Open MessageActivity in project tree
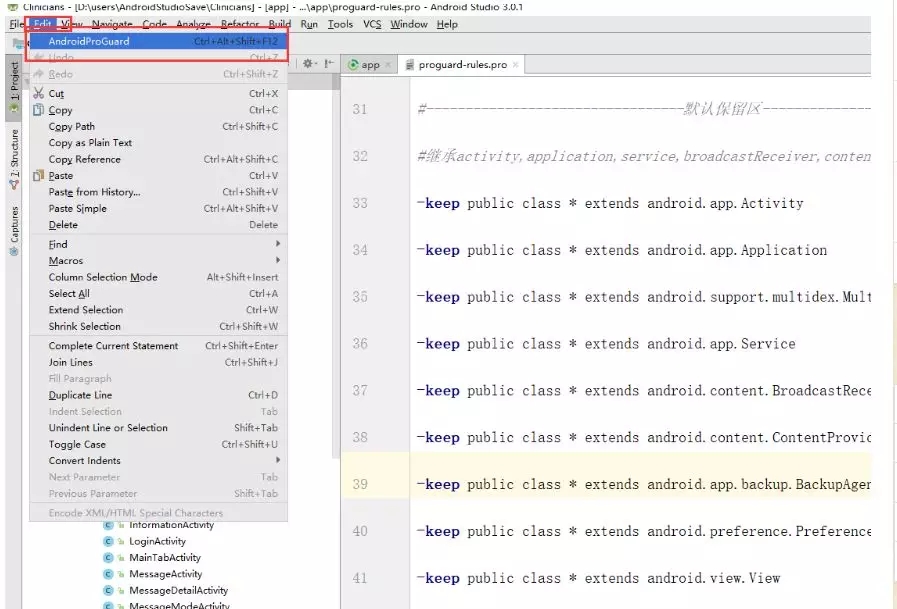 (x=165, y=574)
